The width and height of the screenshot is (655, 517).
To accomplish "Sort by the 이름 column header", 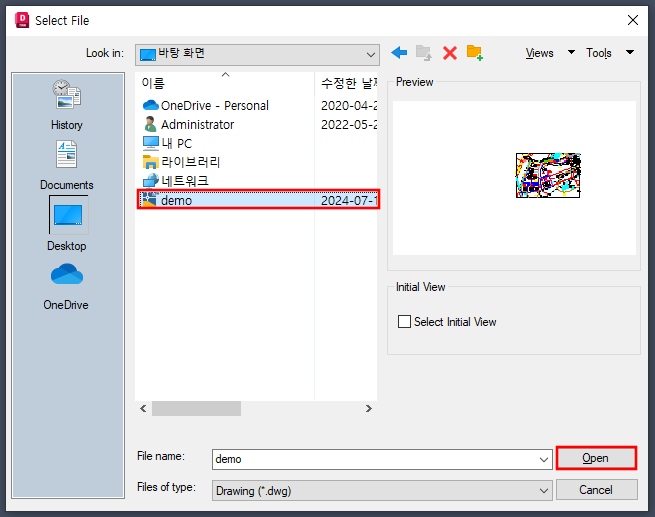I will click(225, 83).
